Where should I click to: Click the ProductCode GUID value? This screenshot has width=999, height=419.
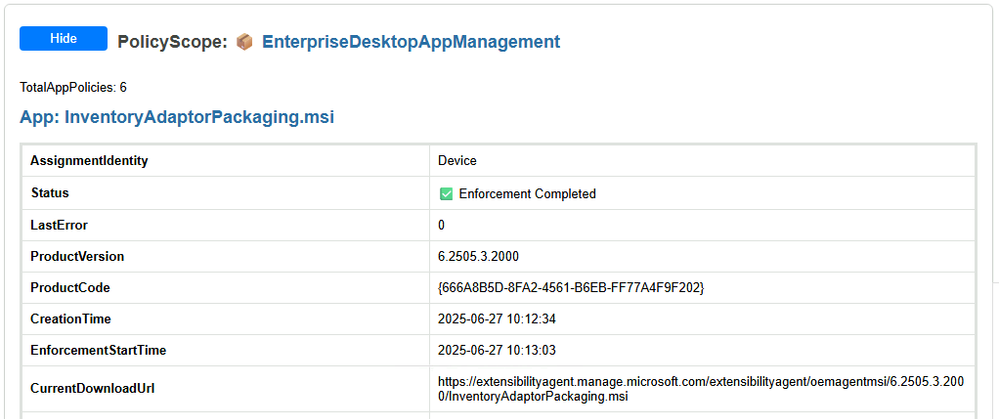coord(571,288)
